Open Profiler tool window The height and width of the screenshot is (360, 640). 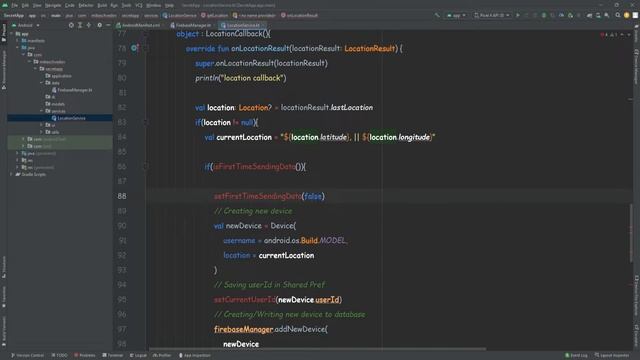click(x=162, y=356)
